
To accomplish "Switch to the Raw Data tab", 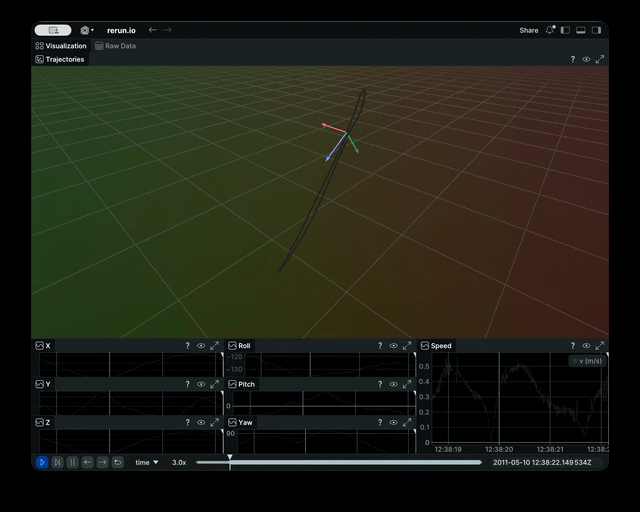I will click(x=116, y=46).
